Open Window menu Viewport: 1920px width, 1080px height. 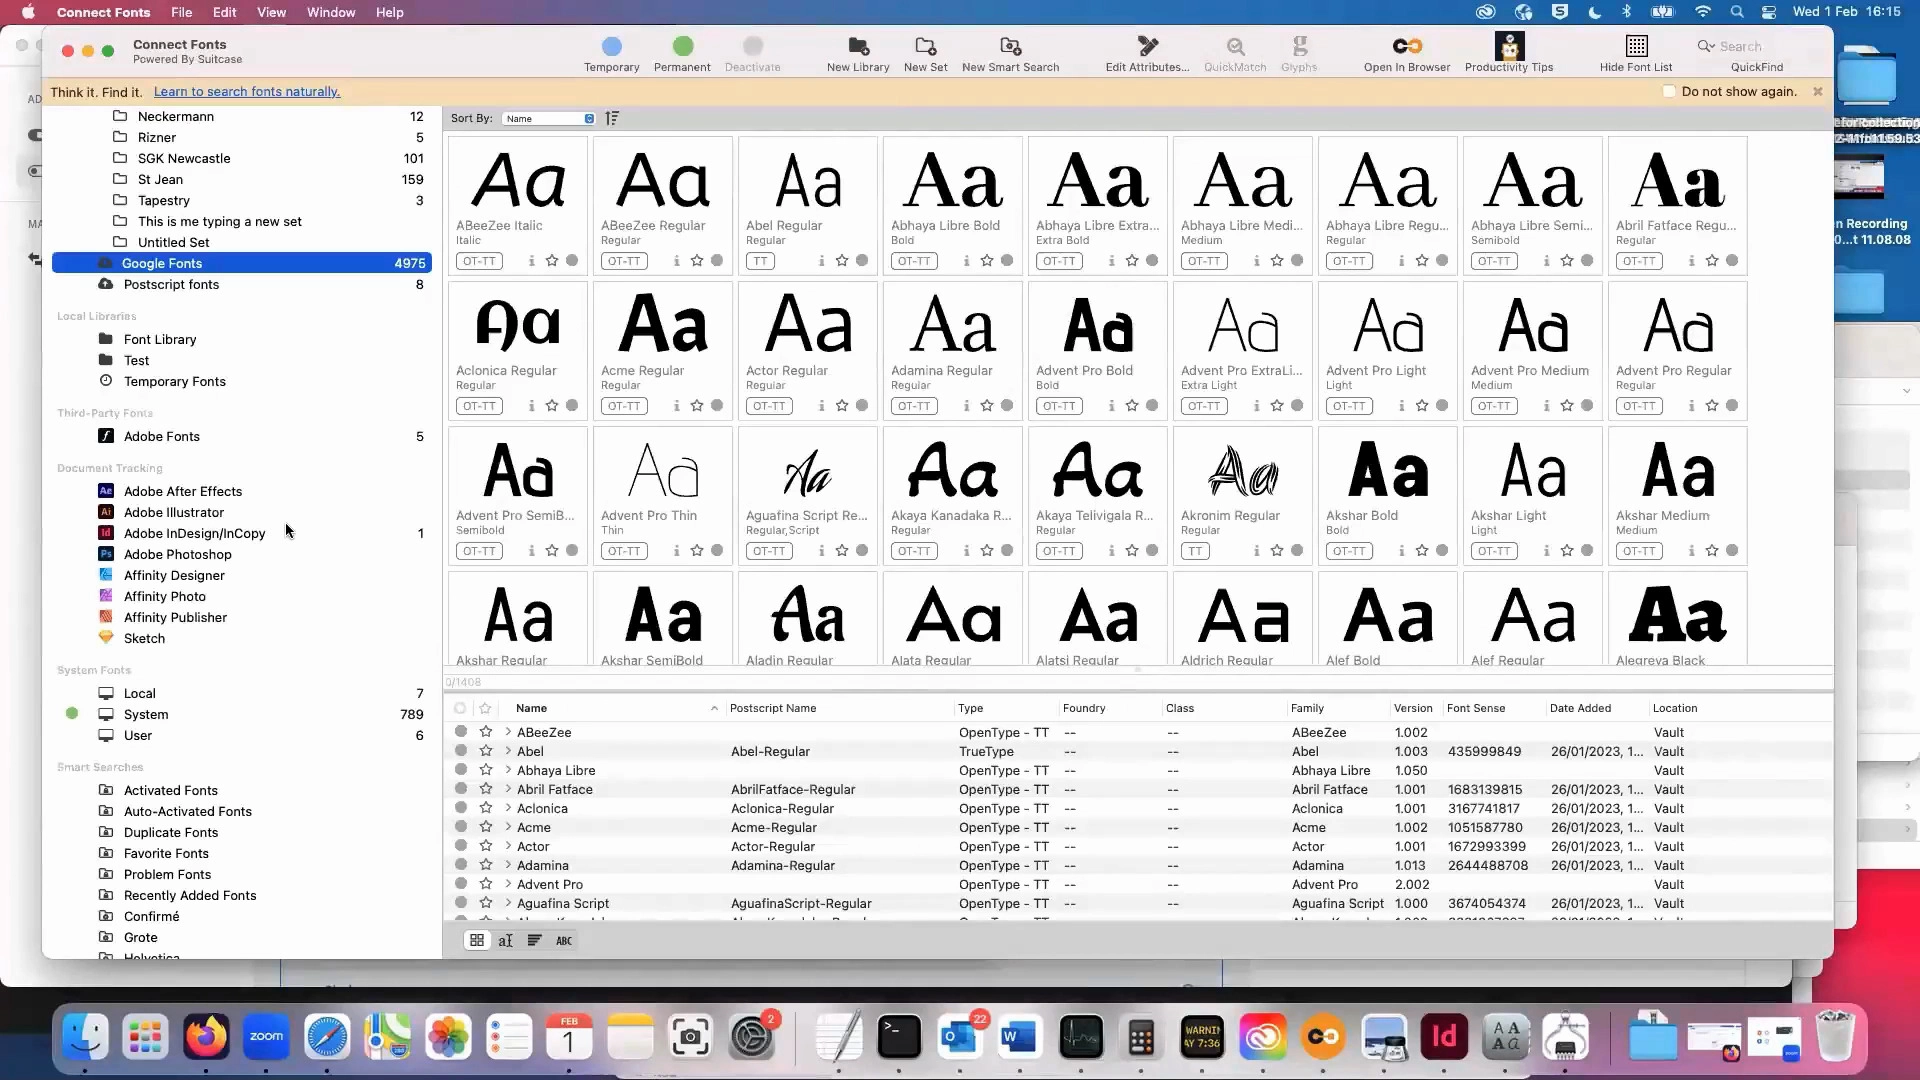pyautogui.click(x=331, y=12)
